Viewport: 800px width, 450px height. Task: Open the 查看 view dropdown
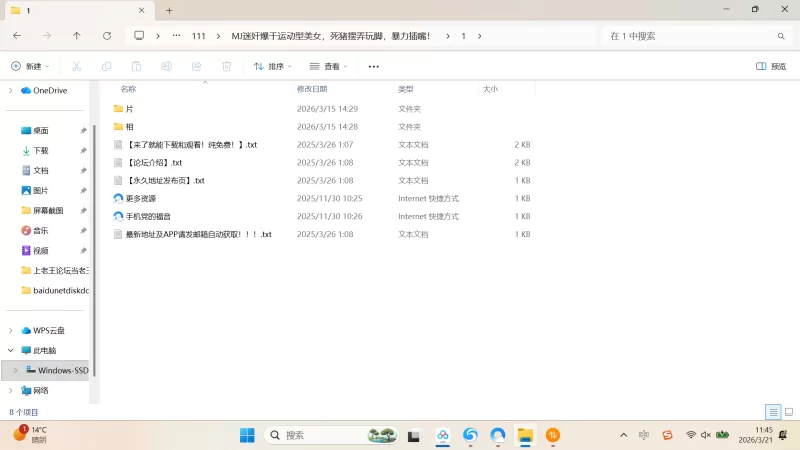point(329,66)
